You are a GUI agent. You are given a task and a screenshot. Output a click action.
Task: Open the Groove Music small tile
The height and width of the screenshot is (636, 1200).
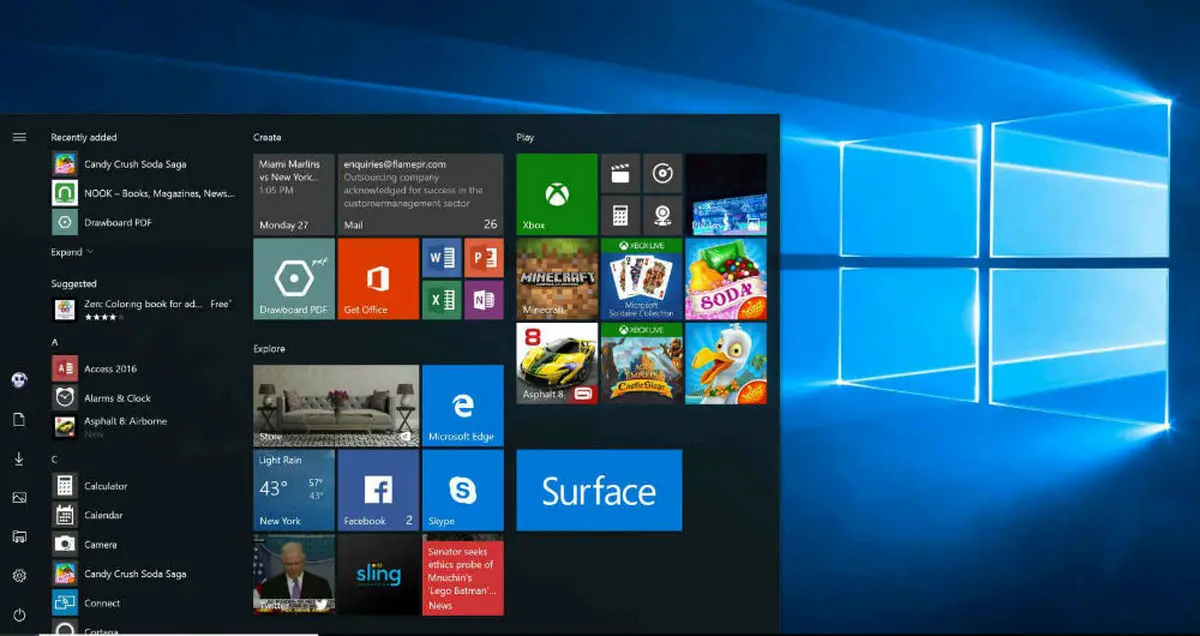[662, 173]
